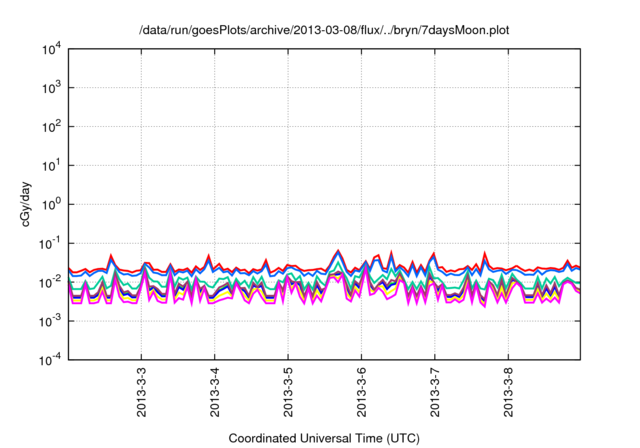640x448 pixels.
Task: Click the 10^2 y-axis label
Action: [x=51, y=126]
